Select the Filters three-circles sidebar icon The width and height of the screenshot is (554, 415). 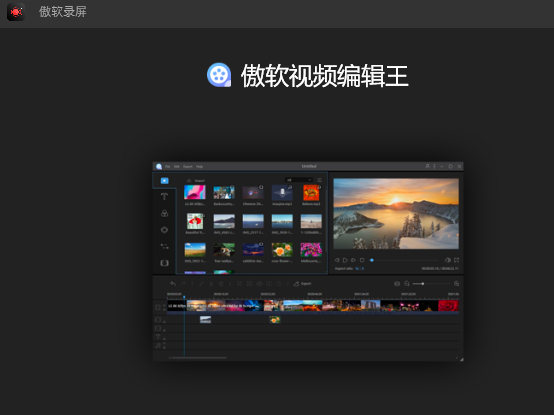coord(164,213)
